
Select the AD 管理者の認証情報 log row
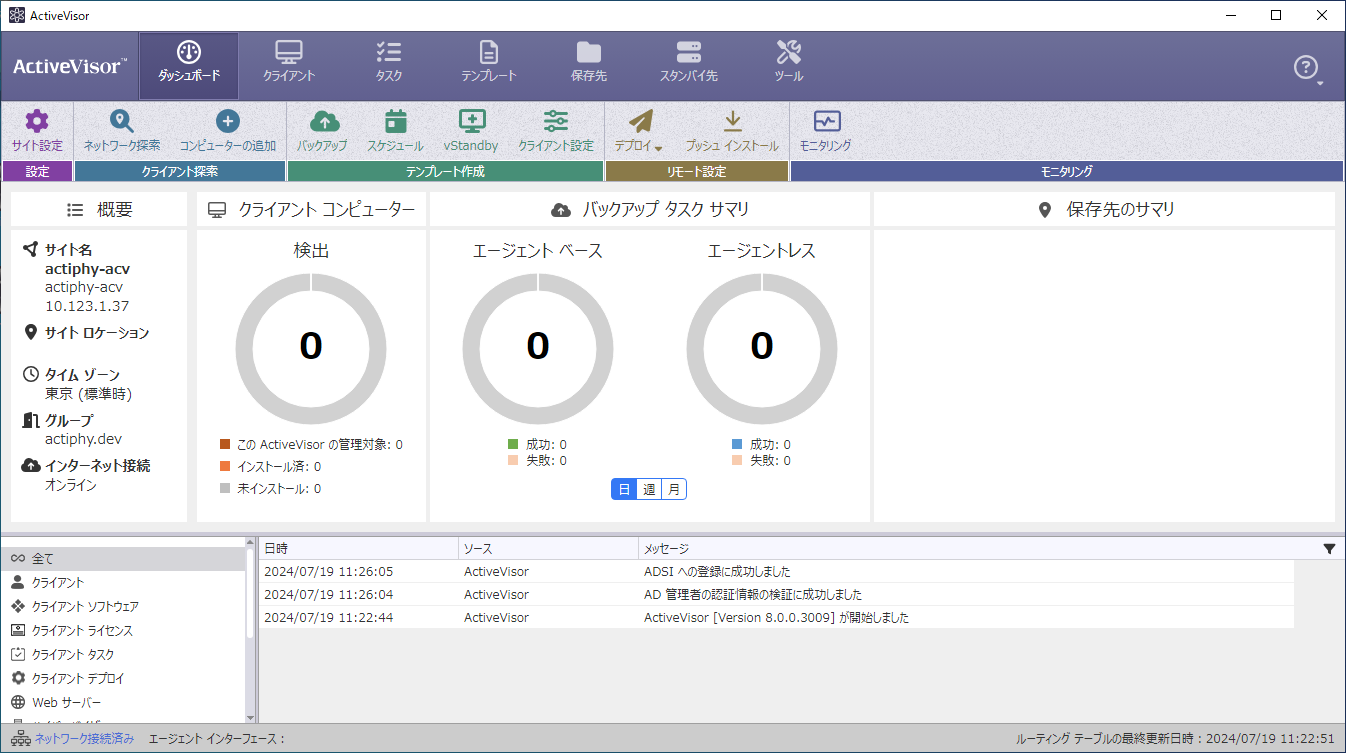(x=776, y=595)
